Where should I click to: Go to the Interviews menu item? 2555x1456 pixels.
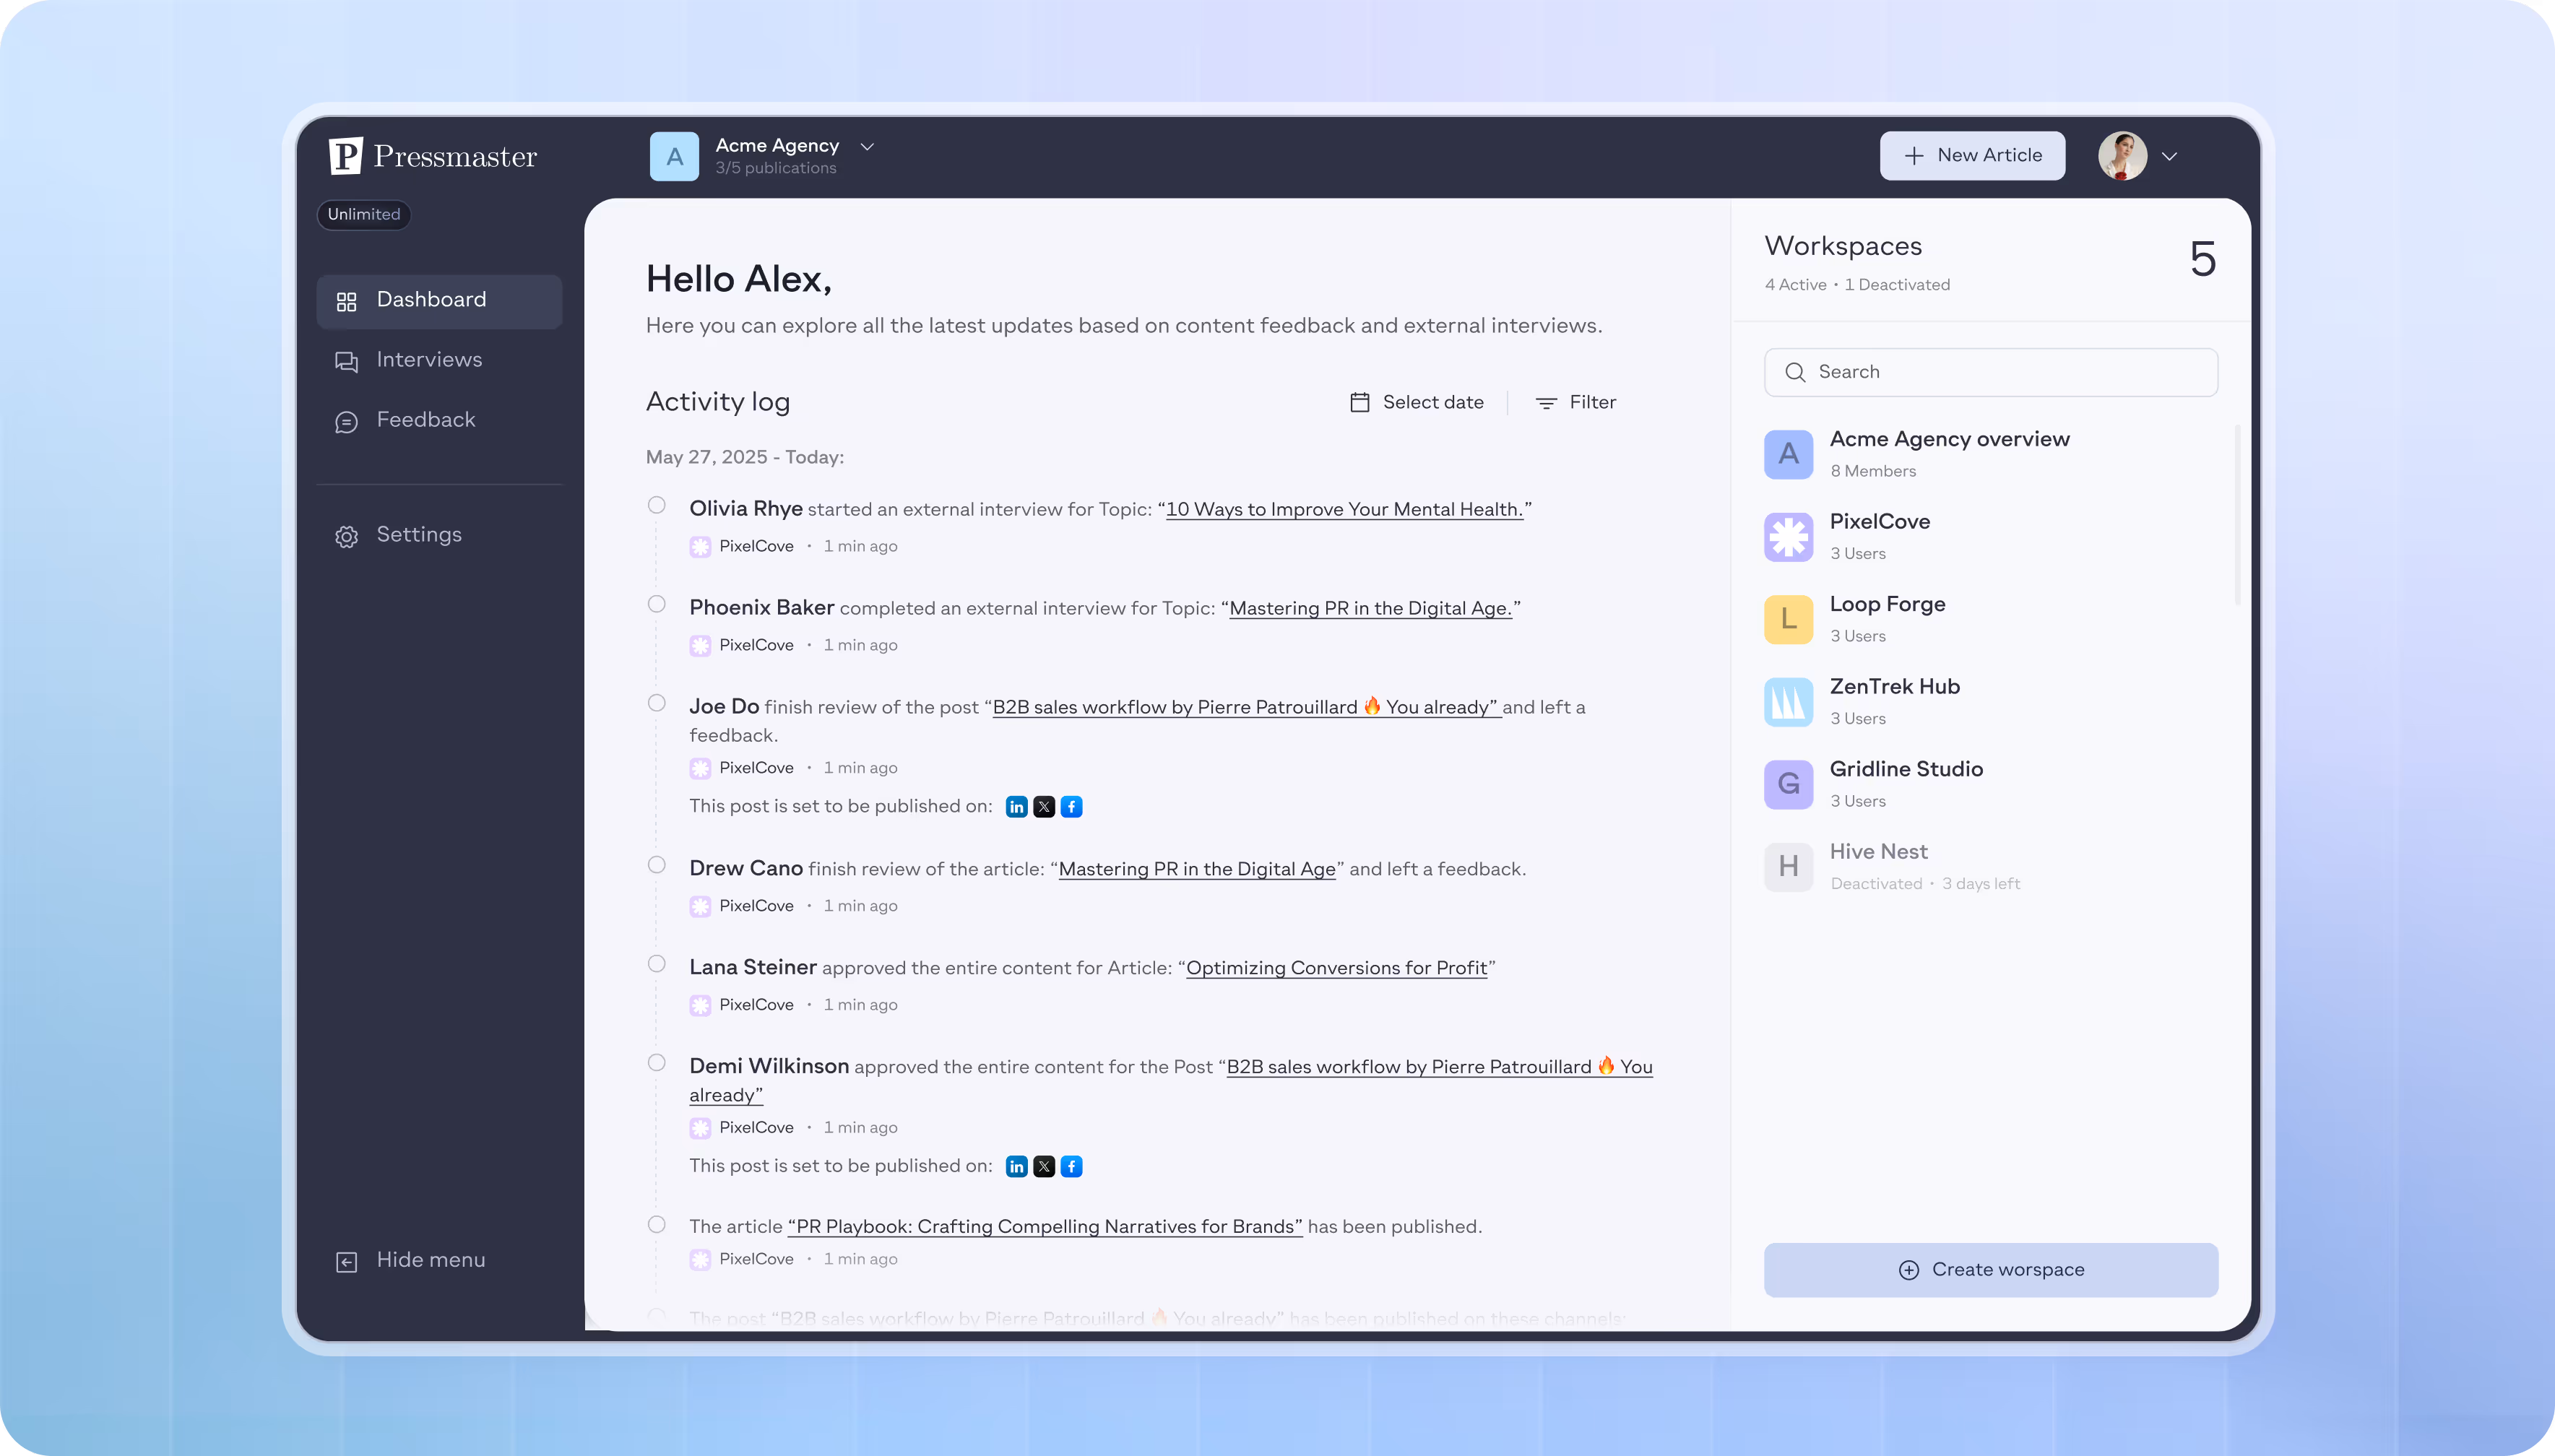429,360
